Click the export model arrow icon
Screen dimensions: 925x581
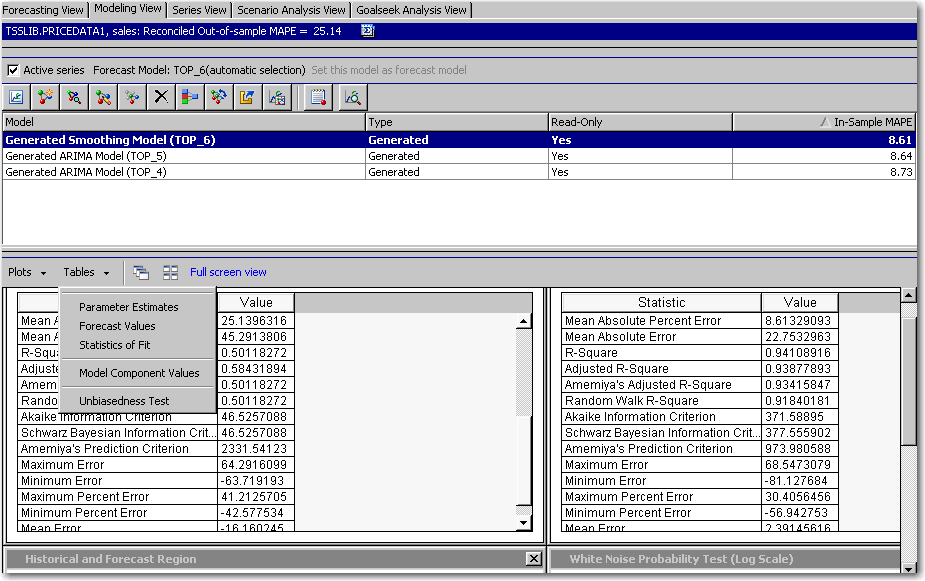point(247,97)
